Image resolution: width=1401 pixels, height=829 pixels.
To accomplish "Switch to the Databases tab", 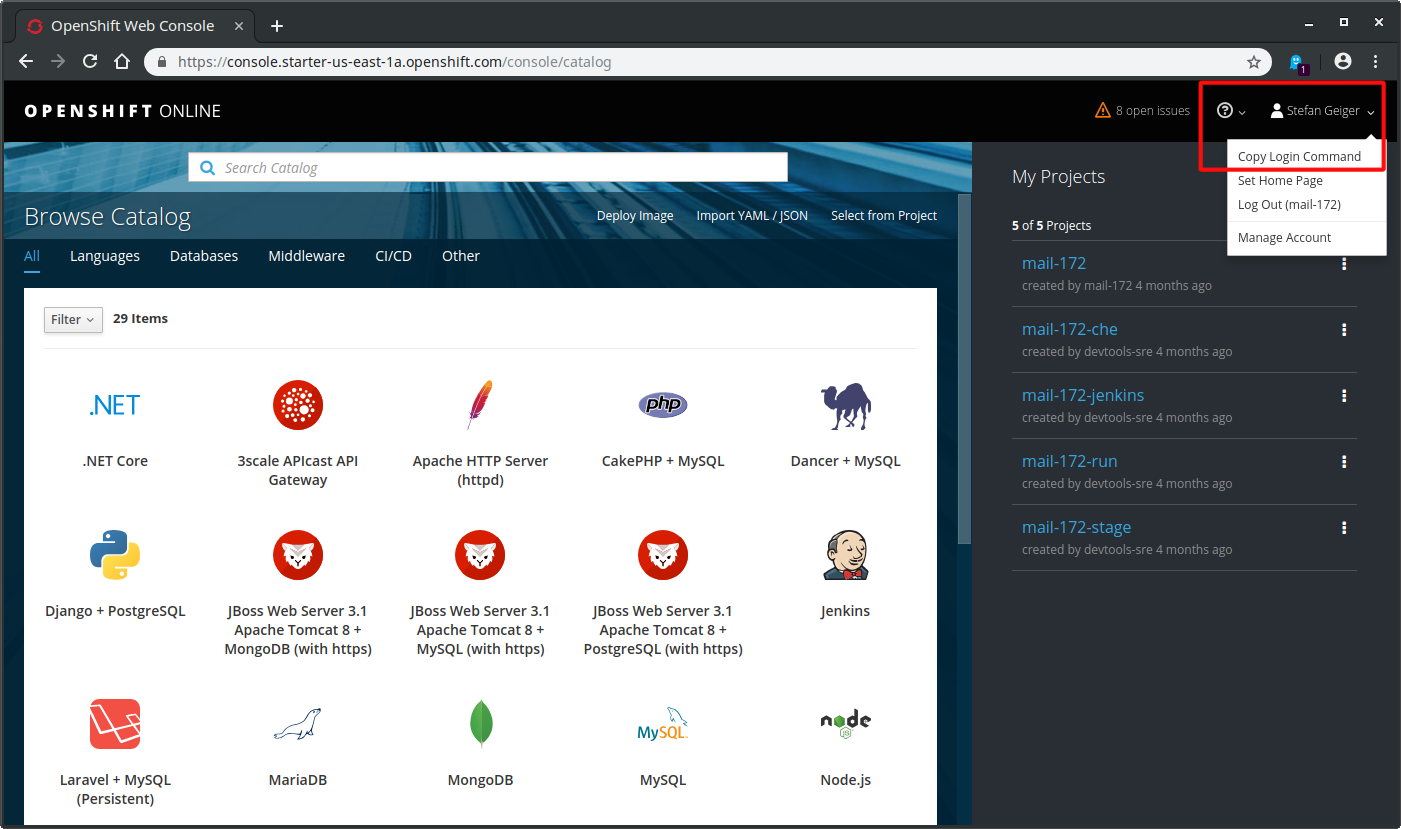I will [204, 256].
